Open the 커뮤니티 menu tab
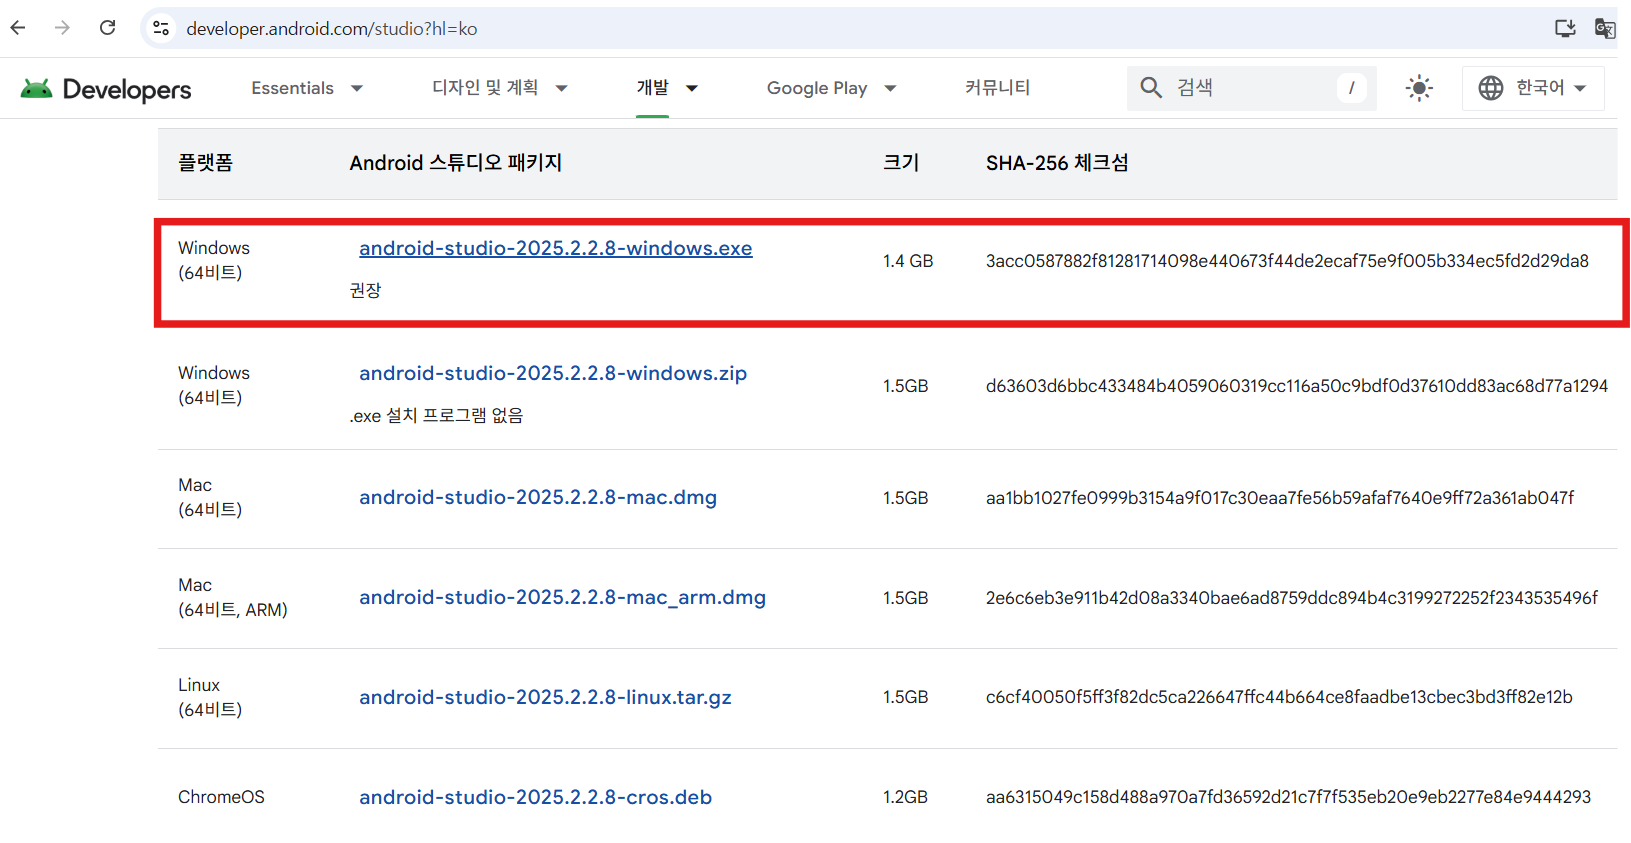 pyautogui.click(x=997, y=88)
